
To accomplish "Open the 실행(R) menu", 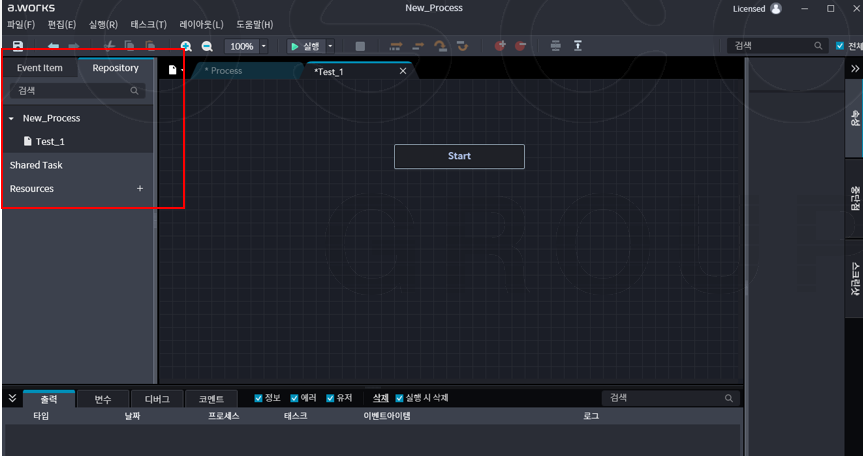I will coord(103,25).
